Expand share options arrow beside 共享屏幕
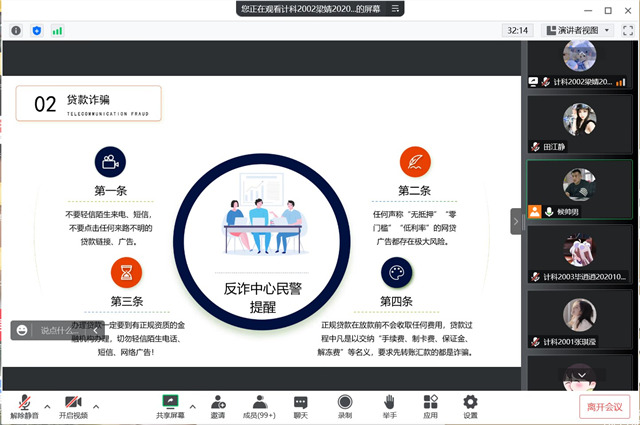The width and height of the screenshot is (640, 425). (x=193, y=407)
